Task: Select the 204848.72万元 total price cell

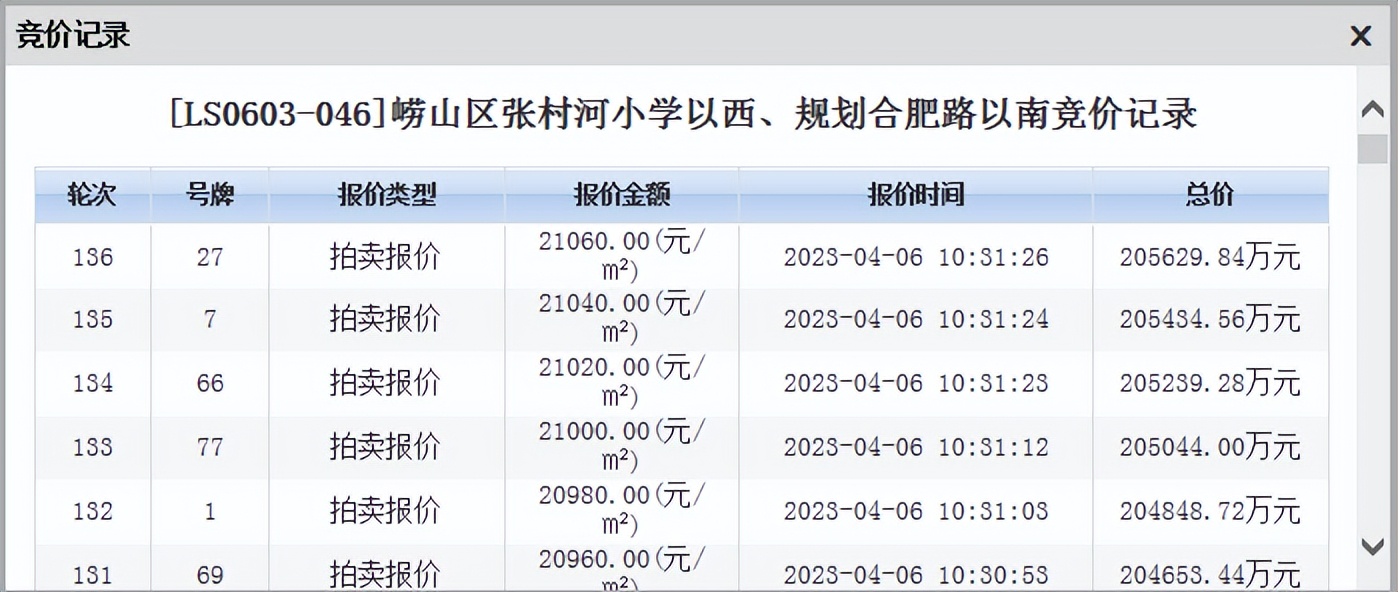Action: (x=1210, y=511)
